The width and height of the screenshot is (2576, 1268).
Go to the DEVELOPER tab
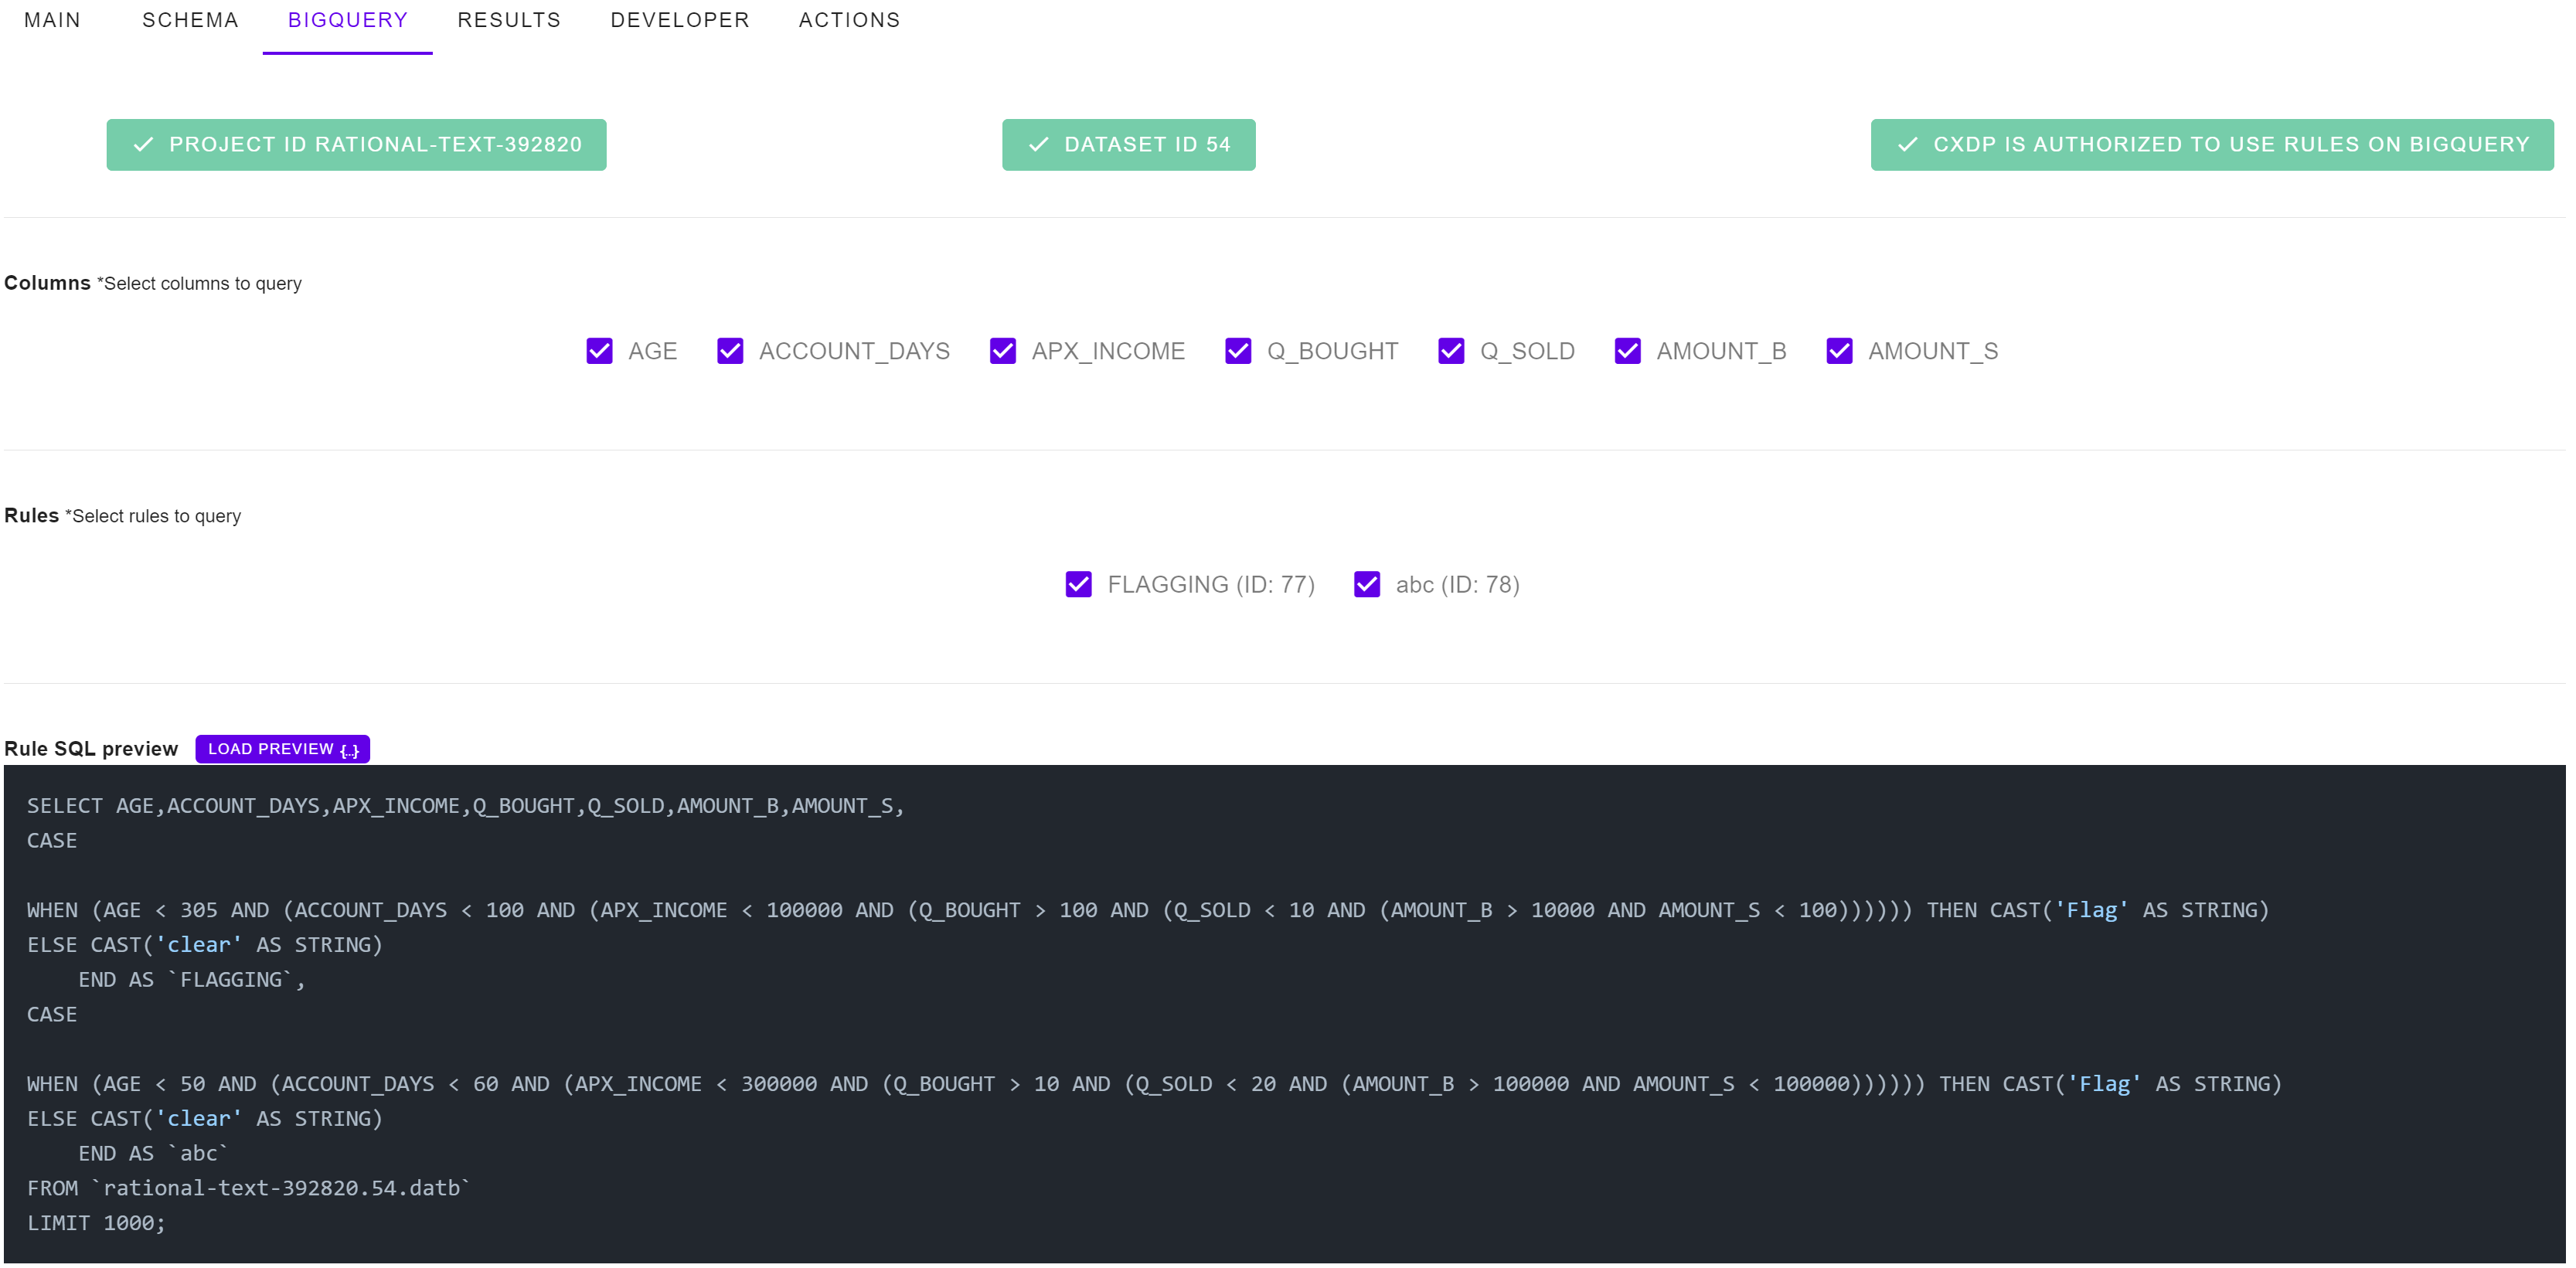coord(680,20)
